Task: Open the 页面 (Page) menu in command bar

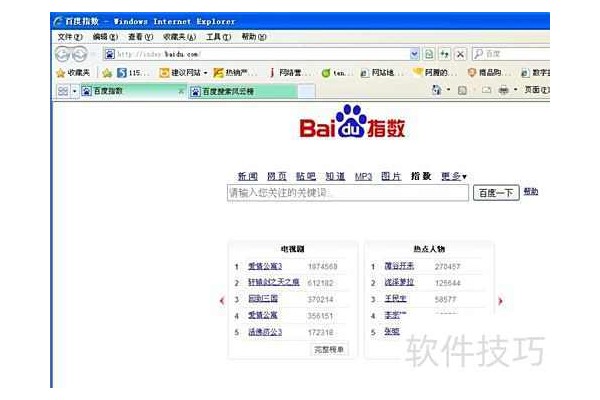Action: tap(536, 90)
